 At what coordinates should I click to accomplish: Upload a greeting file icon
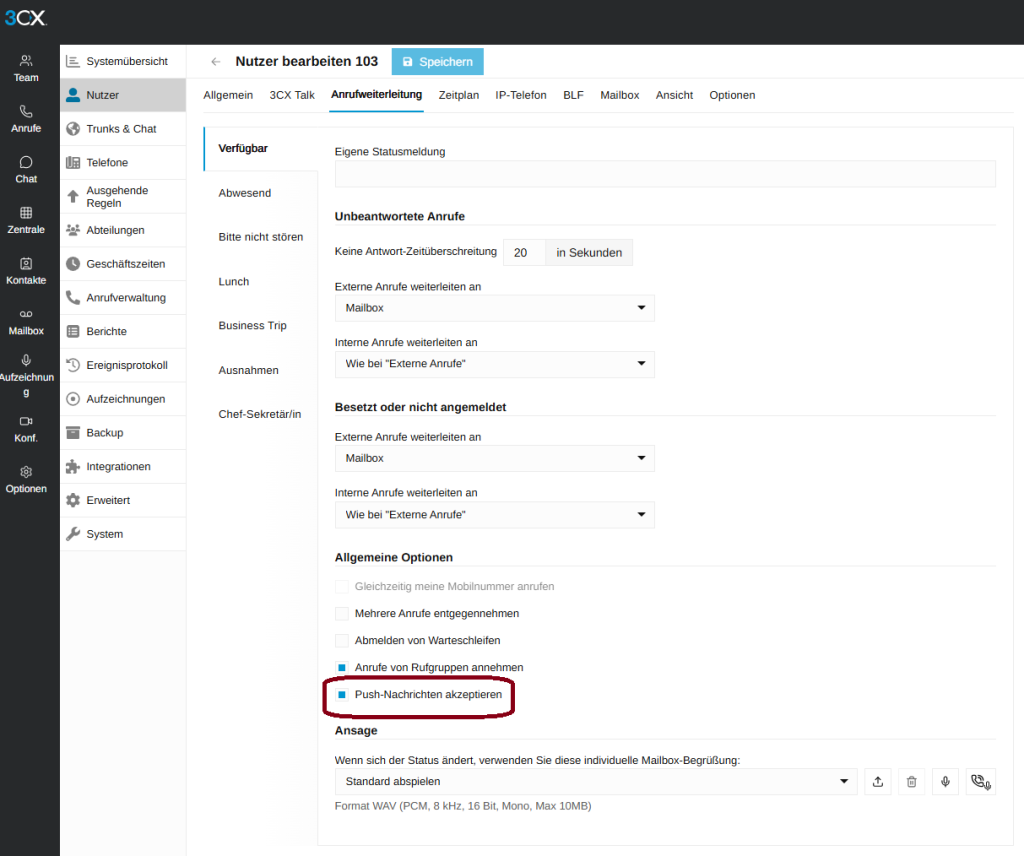pyautogui.click(x=878, y=782)
